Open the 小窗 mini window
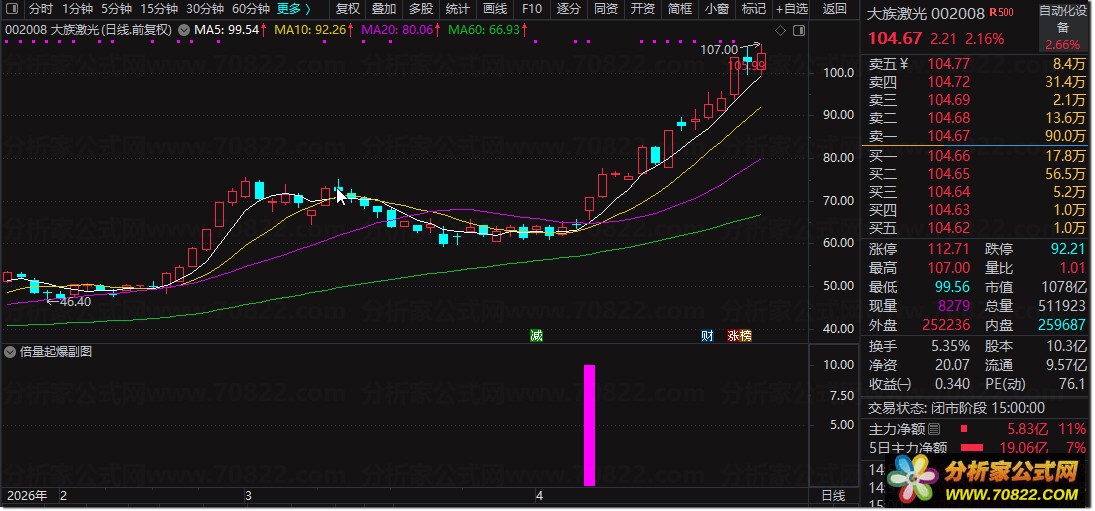The image size is (1095, 511). click(716, 9)
